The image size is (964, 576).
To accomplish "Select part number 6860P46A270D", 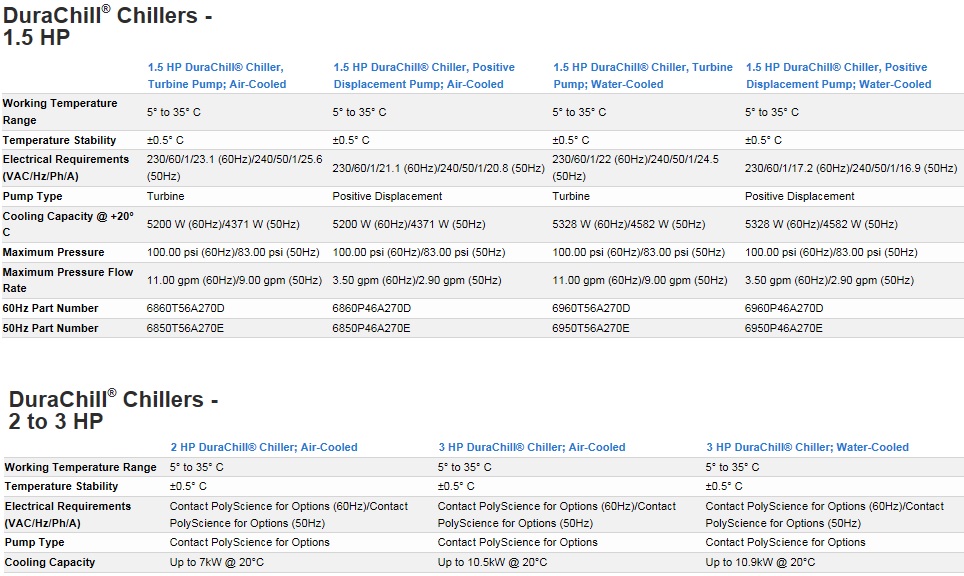I will click(371, 308).
